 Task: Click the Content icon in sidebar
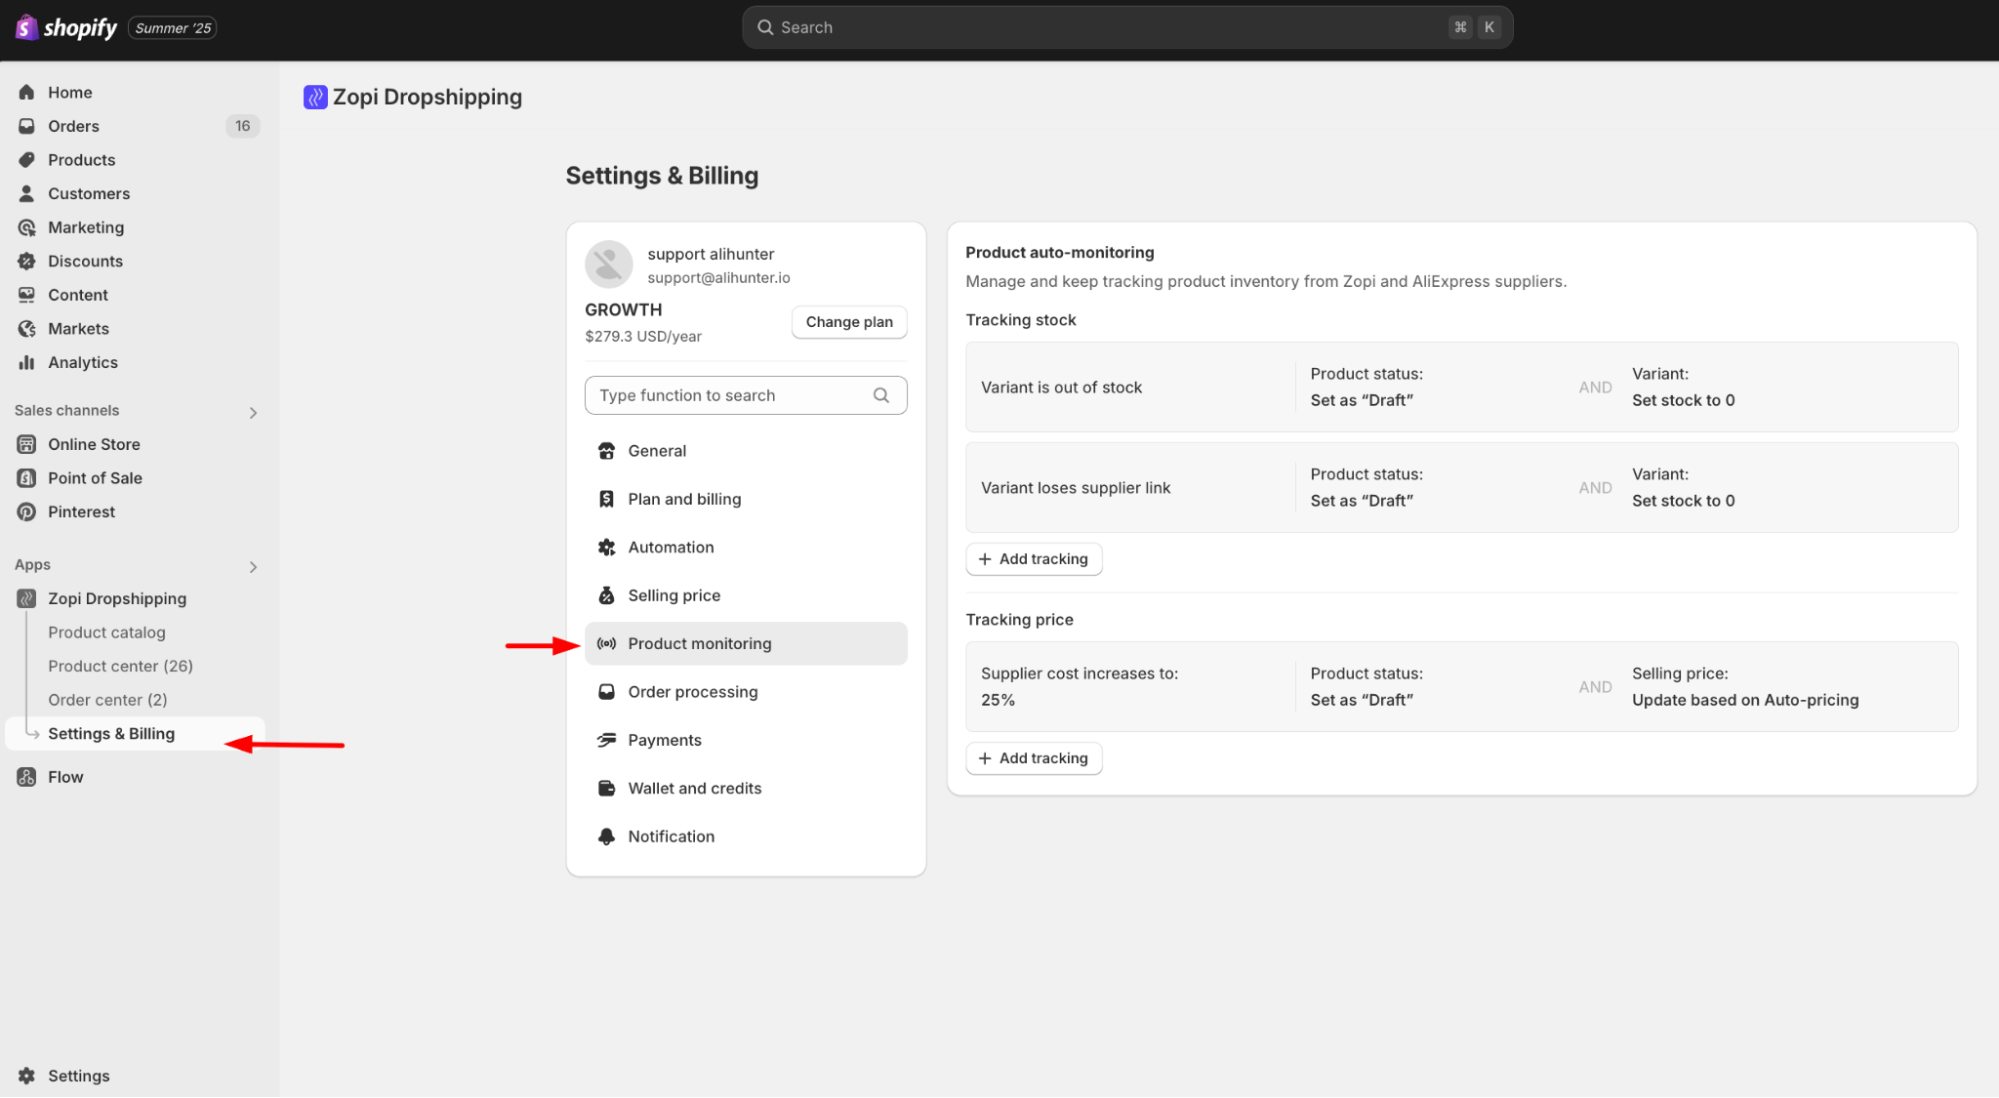pyautogui.click(x=27, y=295)
